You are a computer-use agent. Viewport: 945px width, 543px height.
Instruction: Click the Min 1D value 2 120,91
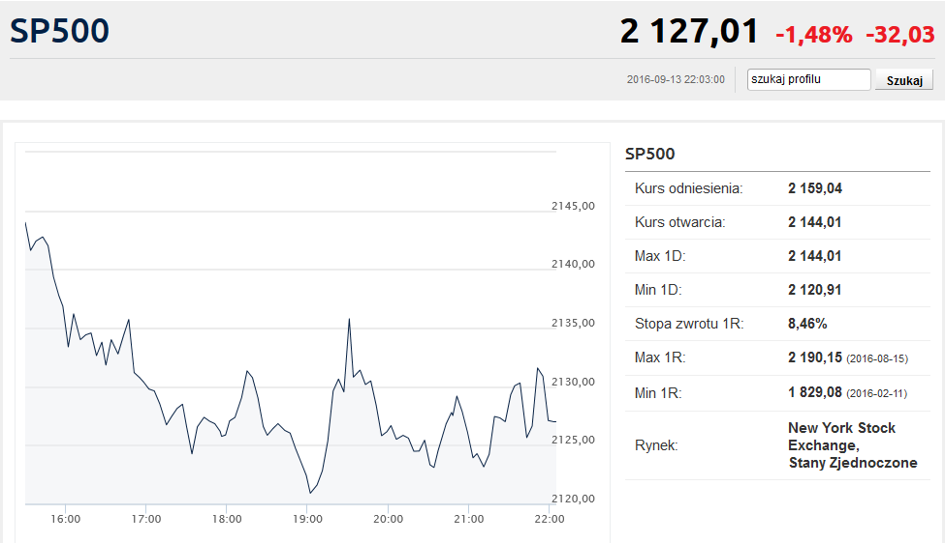point(815,290)
